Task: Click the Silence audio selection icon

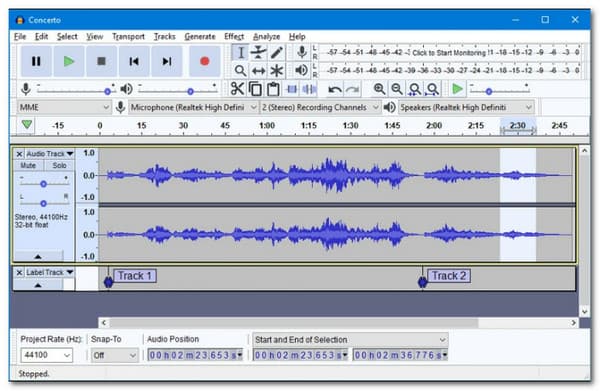Action: point(309,89)
